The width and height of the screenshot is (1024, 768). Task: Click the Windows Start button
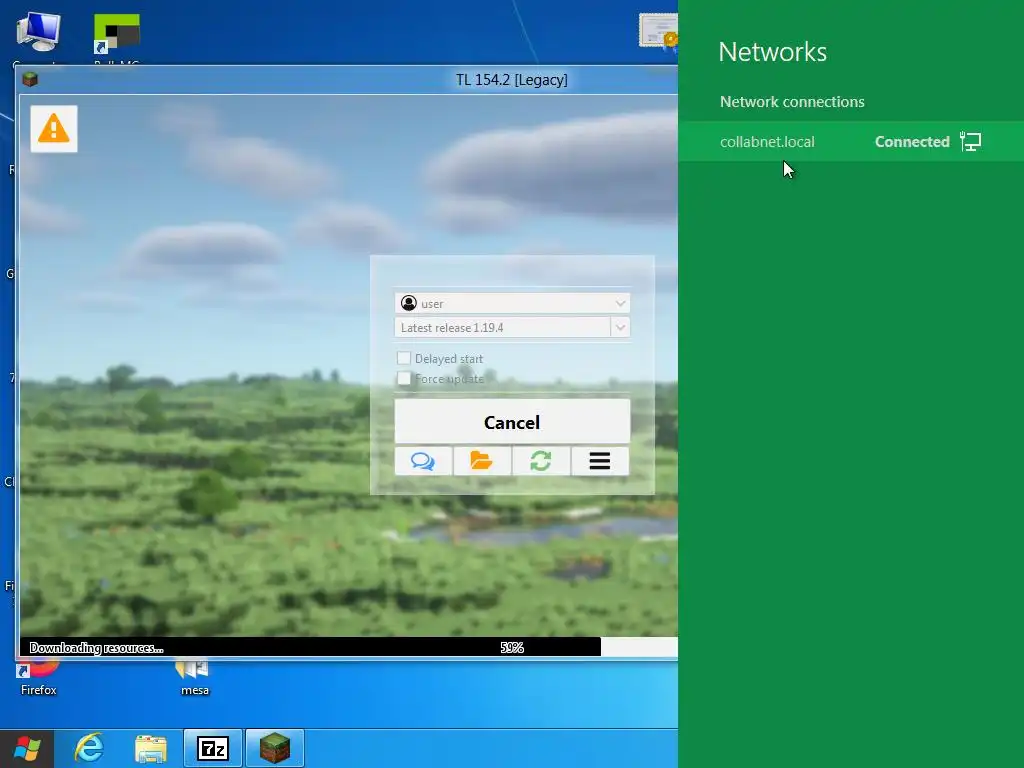click(x=27, y=748)
